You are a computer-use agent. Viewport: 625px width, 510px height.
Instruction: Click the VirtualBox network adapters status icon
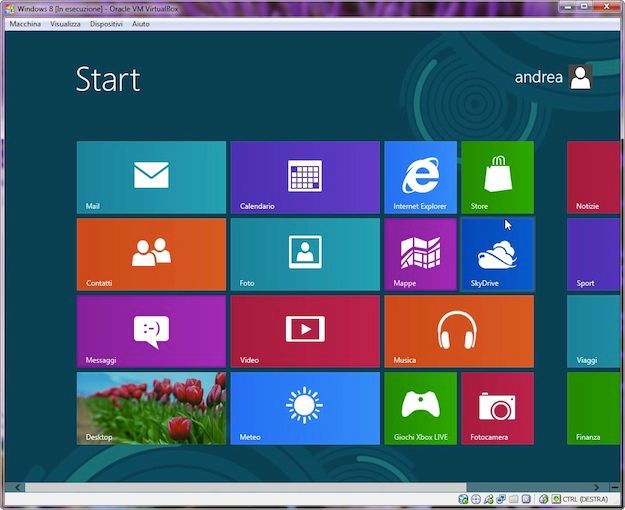[x=501, y=499]
